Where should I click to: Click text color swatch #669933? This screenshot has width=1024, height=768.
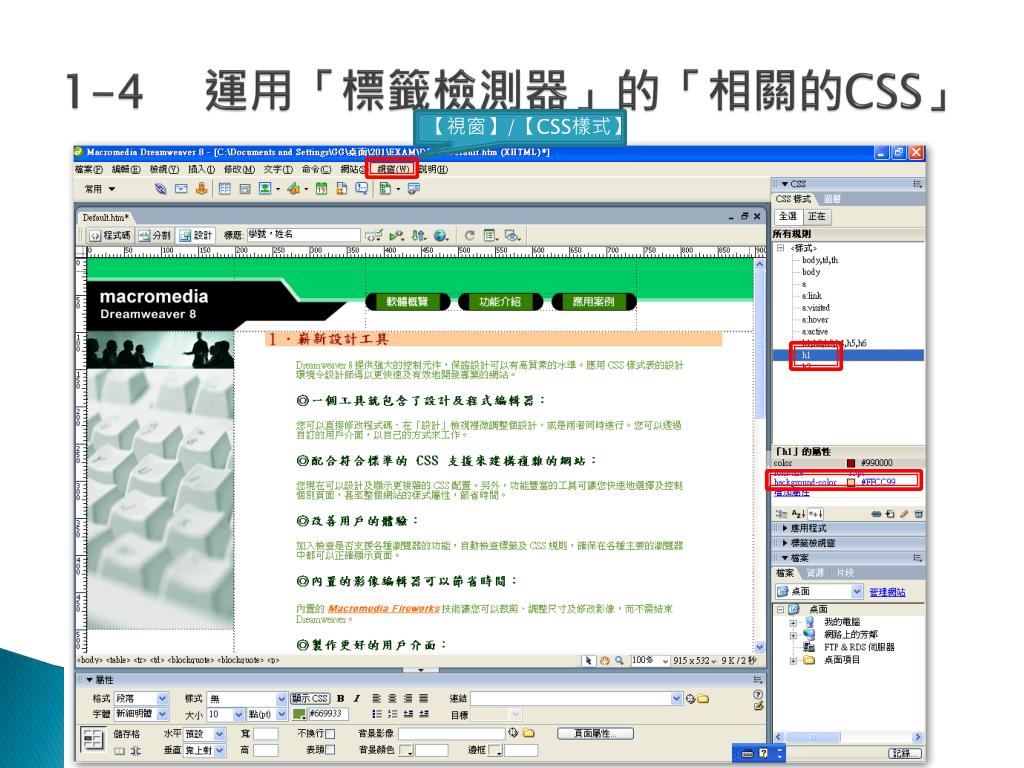tap(299, 714)
